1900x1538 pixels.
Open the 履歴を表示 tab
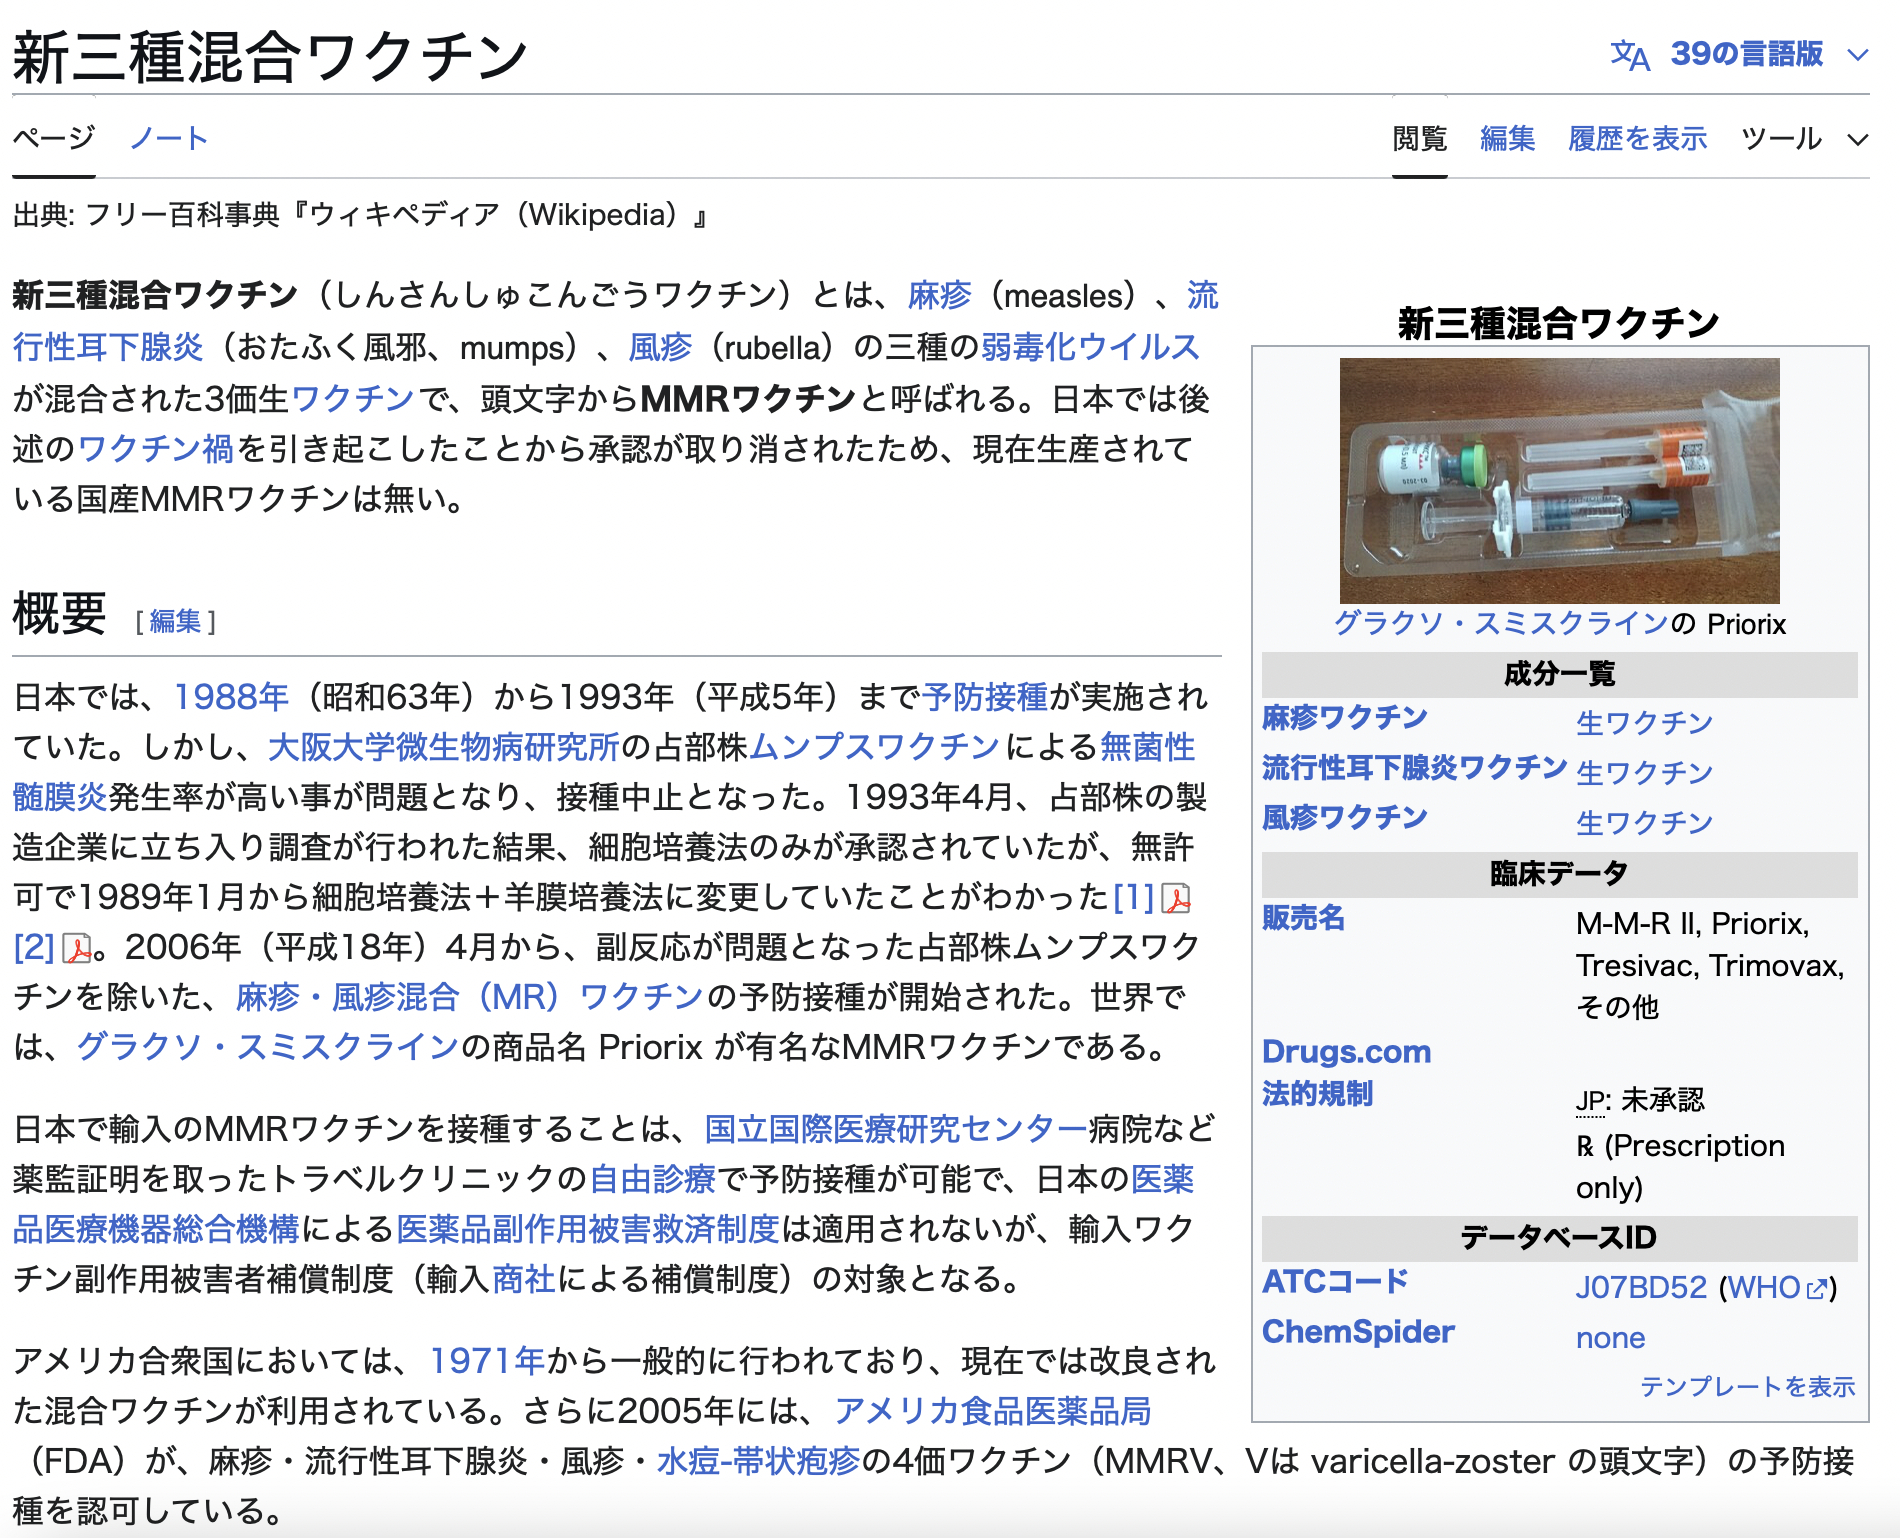click(1637, 138)
